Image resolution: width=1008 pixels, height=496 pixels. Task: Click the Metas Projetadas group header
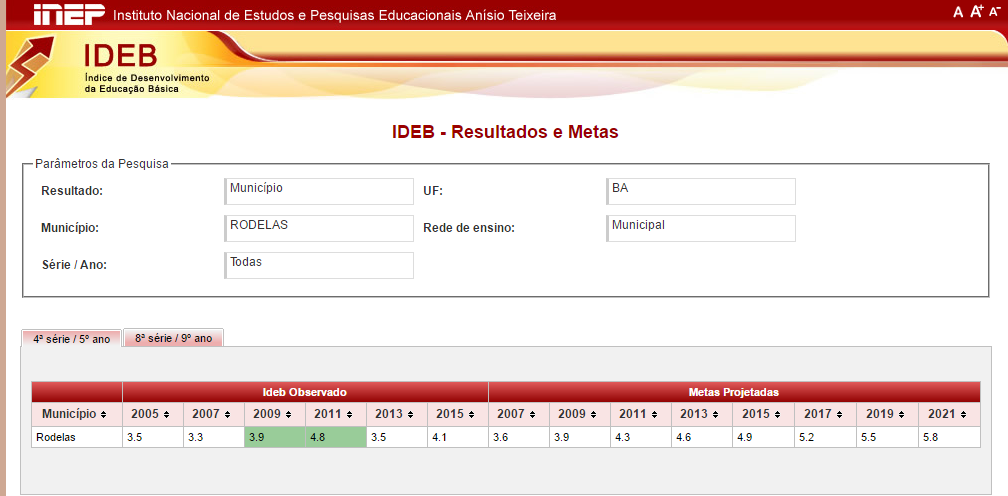(x=735, y=392)
